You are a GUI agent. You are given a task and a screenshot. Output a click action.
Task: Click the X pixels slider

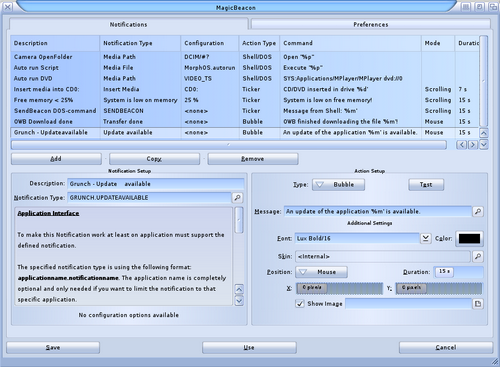pos(339,288)
